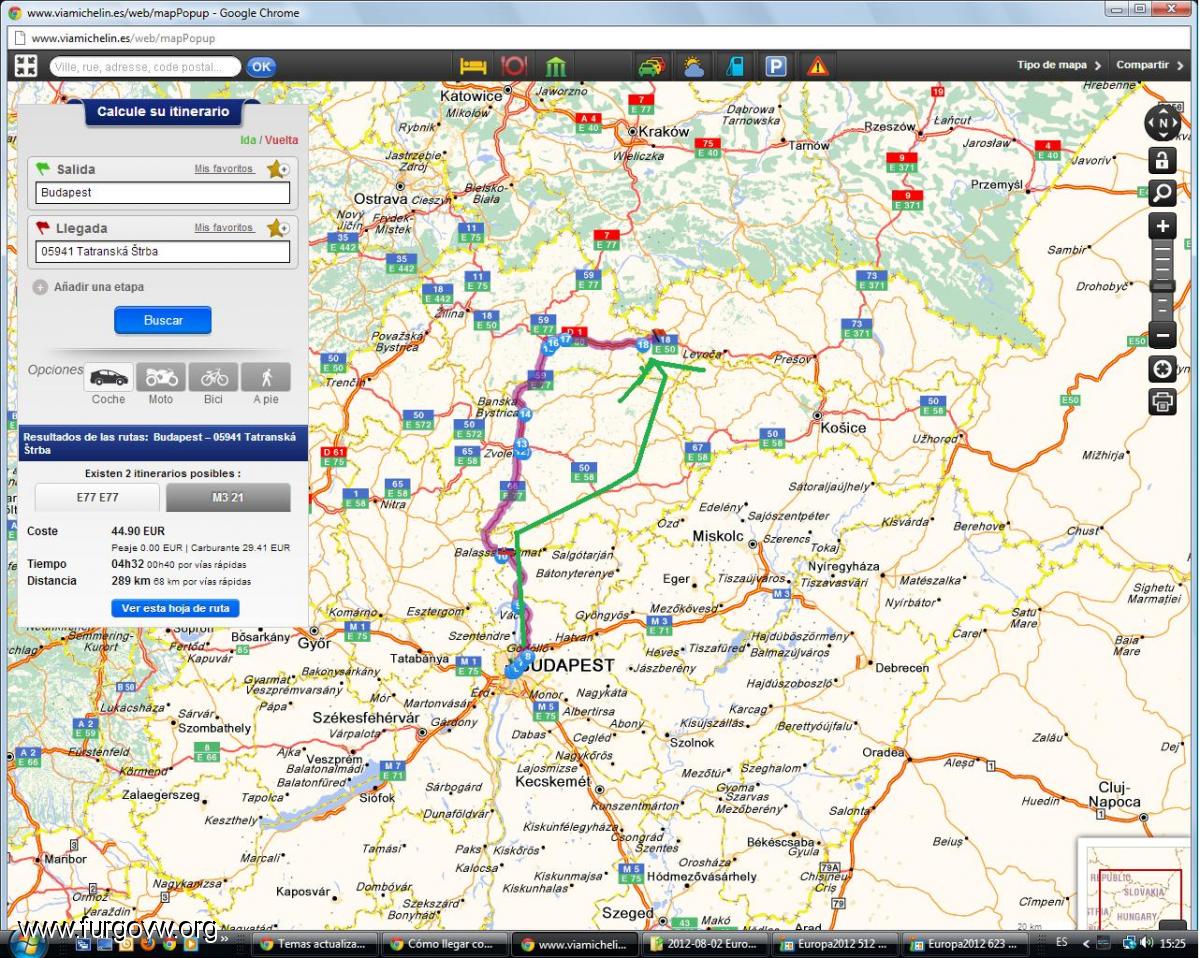This screenshot has height=958, width=1200.
Task: Select Vuelta return option
Action: pos(281,140)
